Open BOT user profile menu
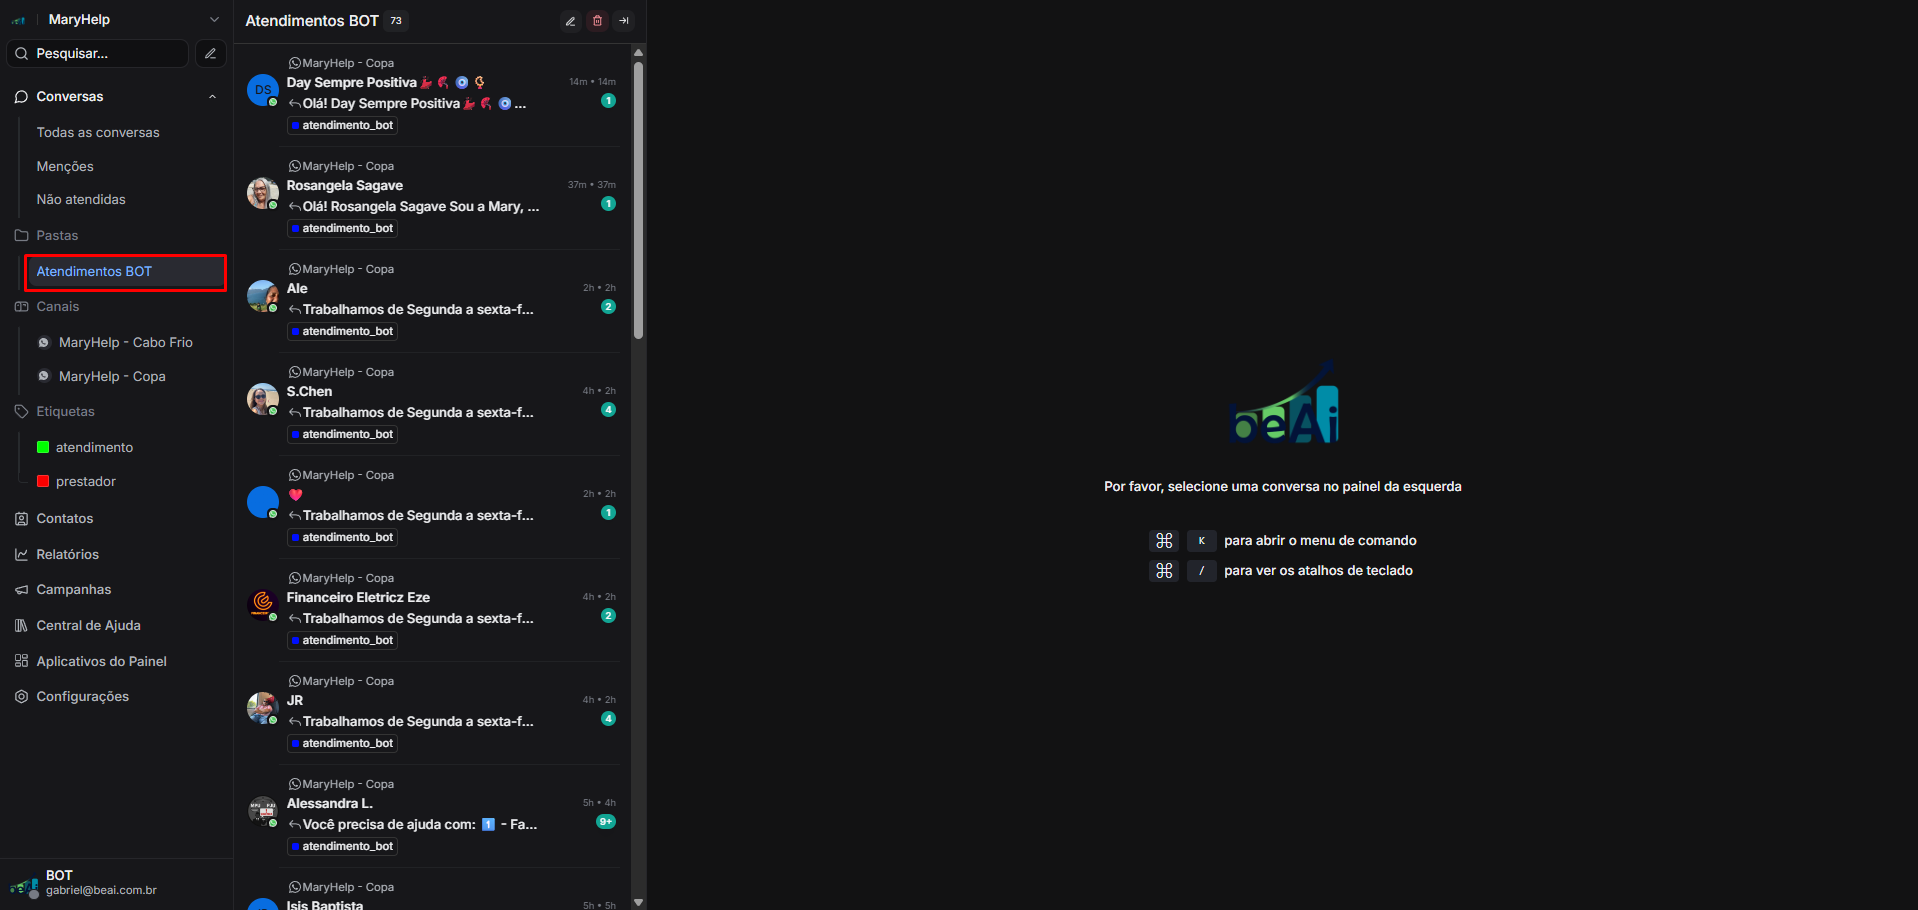The width and height of the screenshot is (1918, 910). click(x=100, y=882)
